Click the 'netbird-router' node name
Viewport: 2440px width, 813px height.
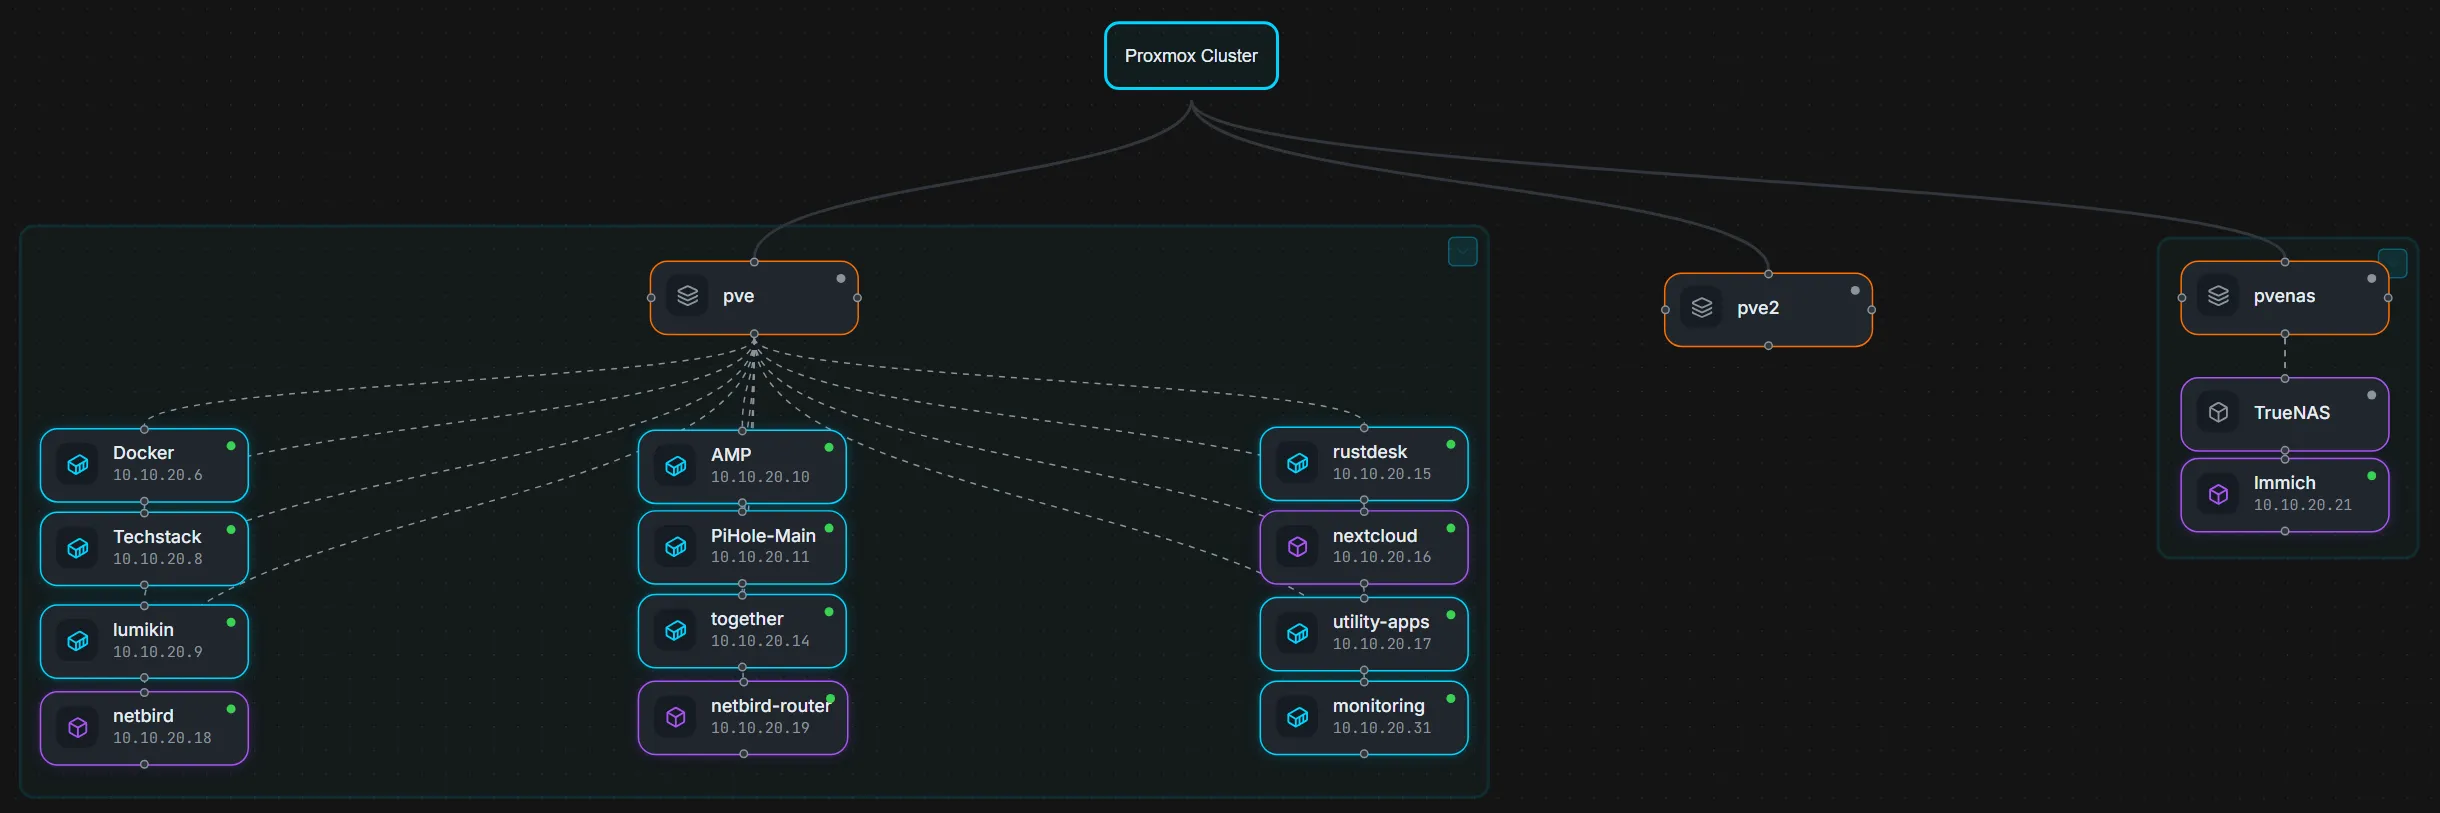(770, 706)
